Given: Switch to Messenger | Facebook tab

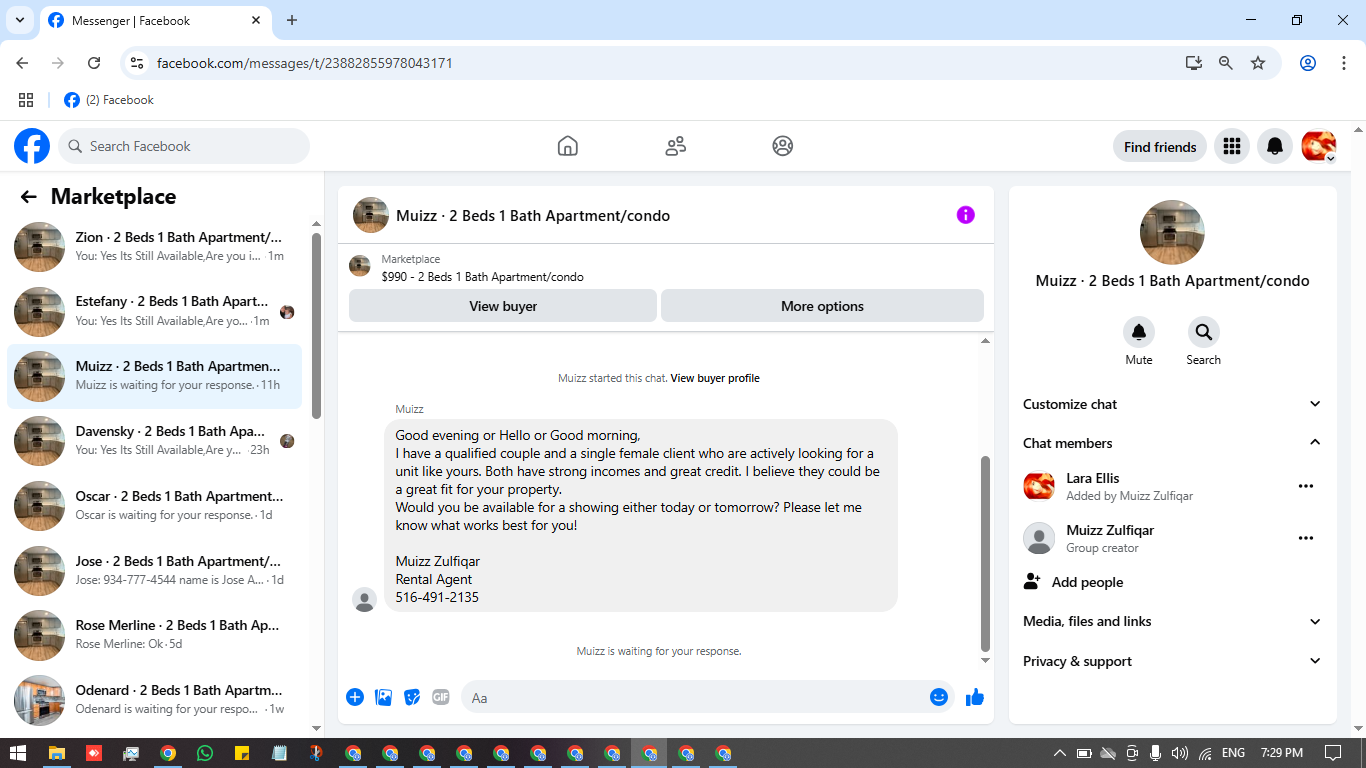Looking at the screenshot, I should 157,20.
